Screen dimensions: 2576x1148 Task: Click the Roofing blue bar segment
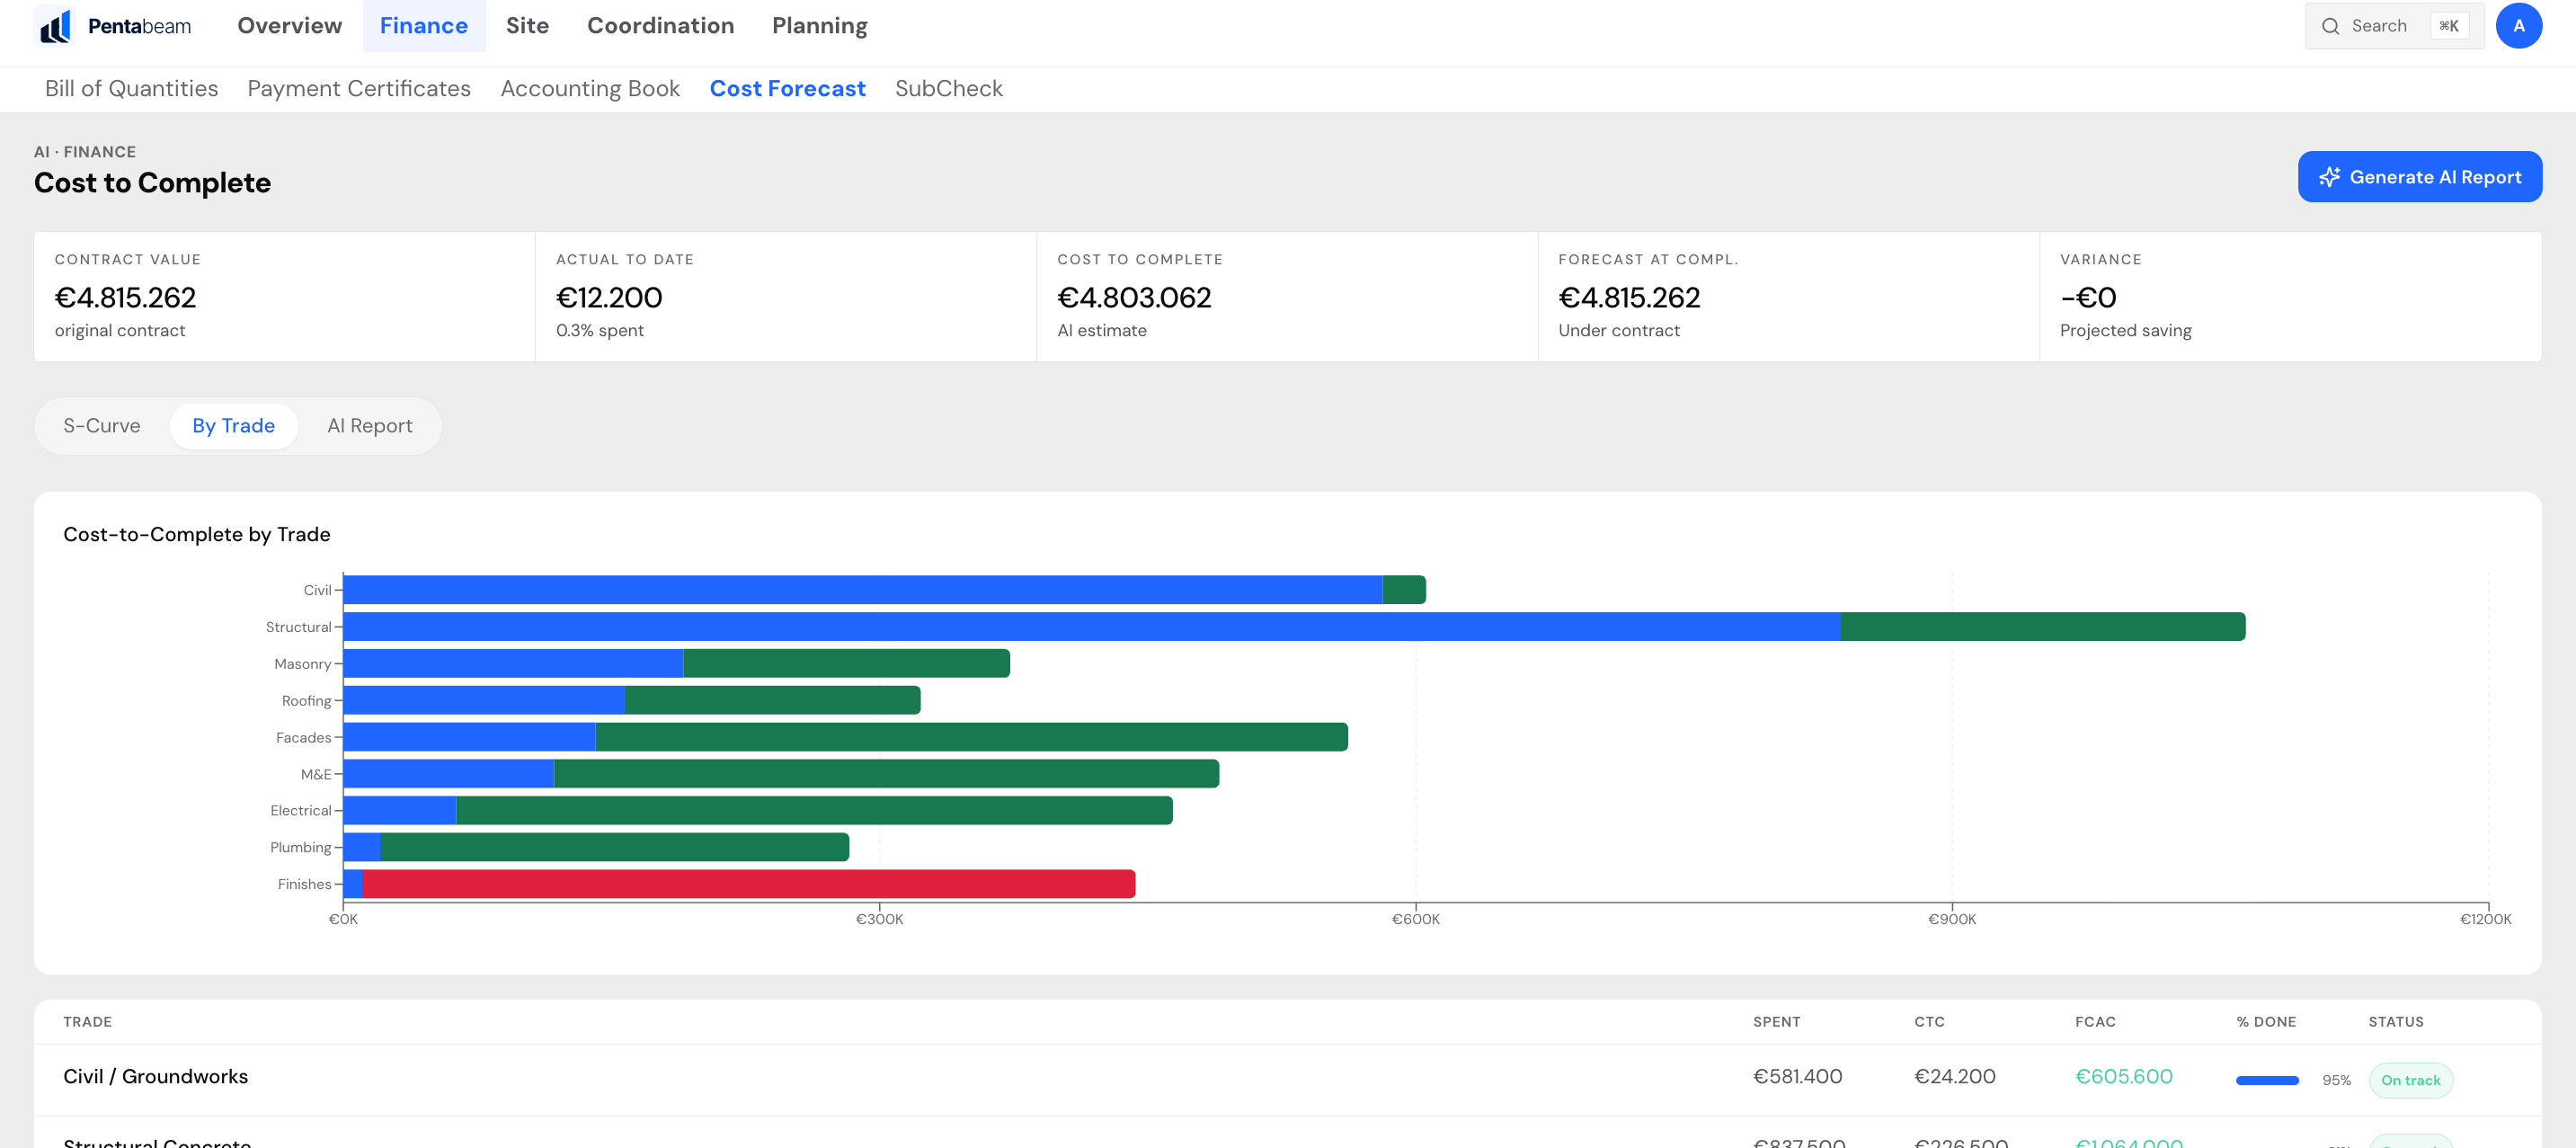(x=484, y=701)
